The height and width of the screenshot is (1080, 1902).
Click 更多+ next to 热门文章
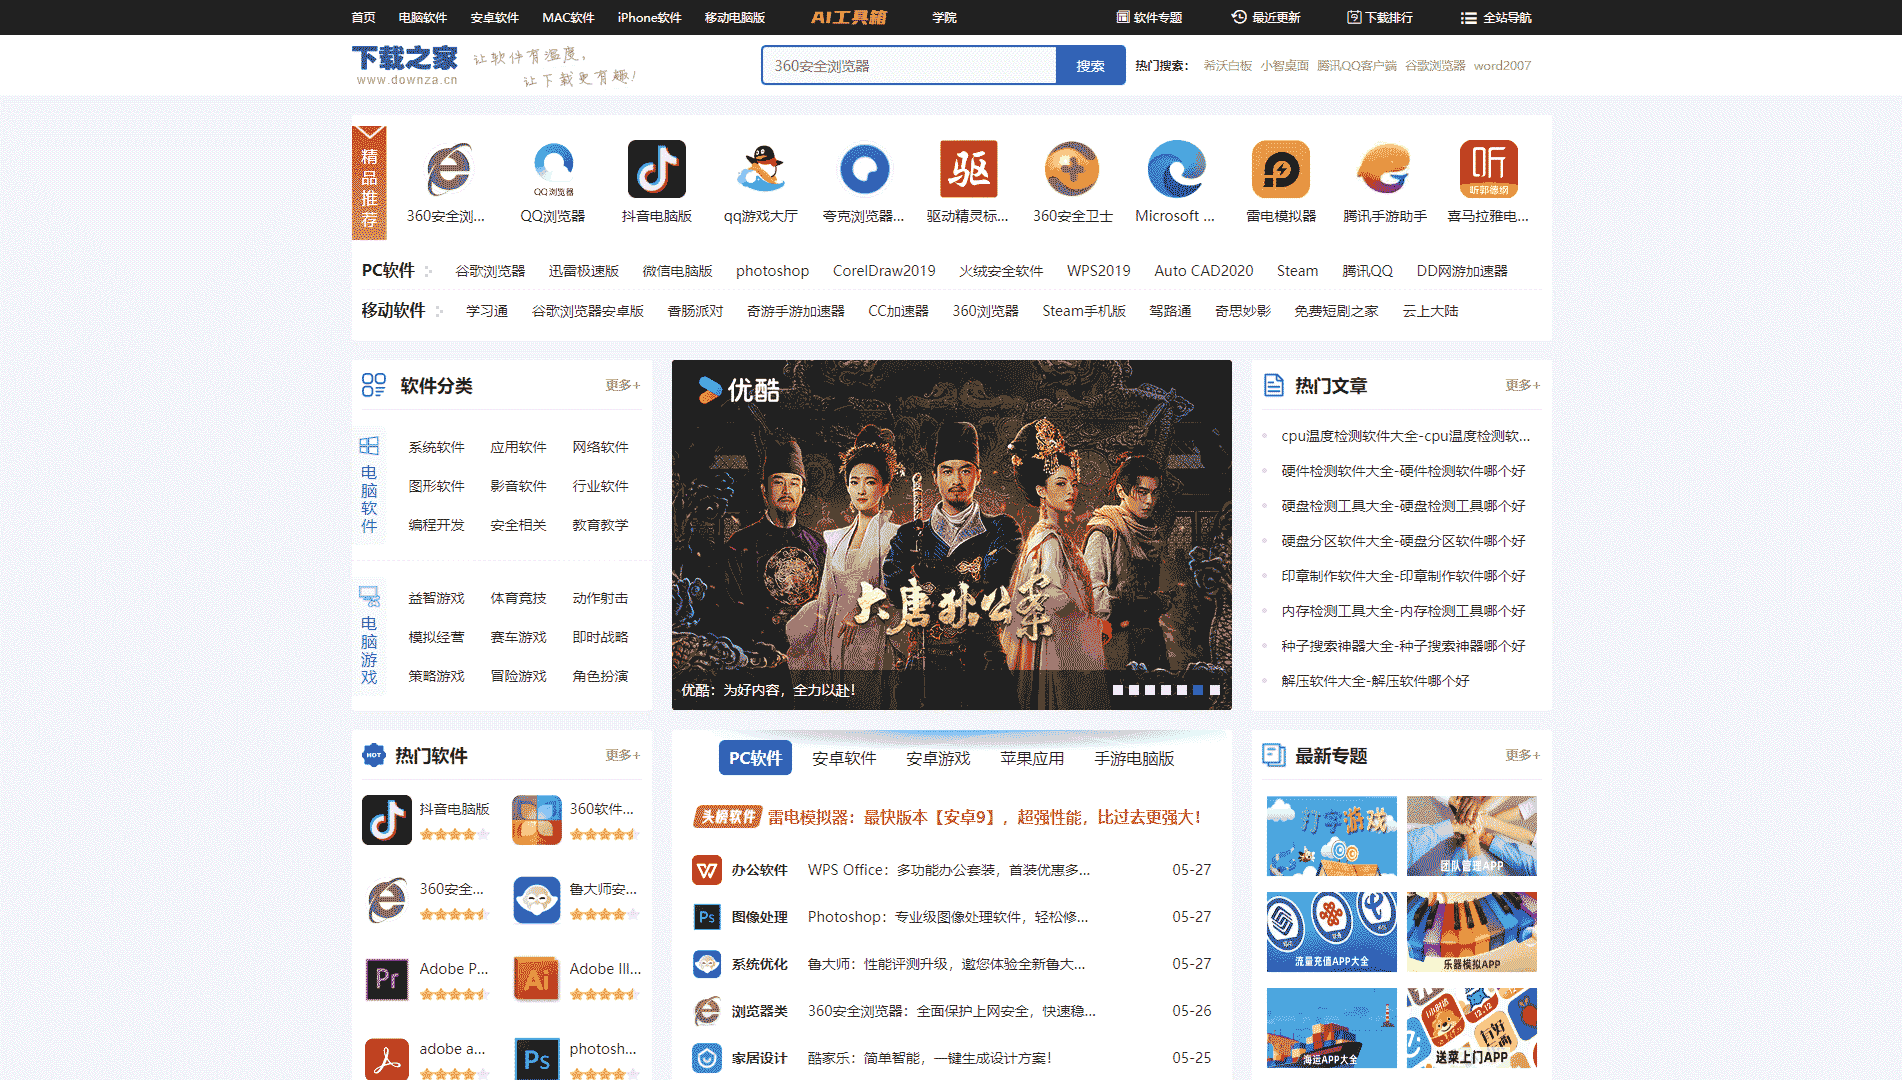coord(1522,385)
